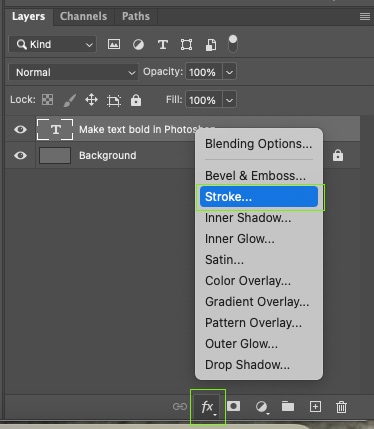Image resolution: width=374 pixels, height=429 pixels.
Task: Open the fx layer style button
Action: point(208,407)
